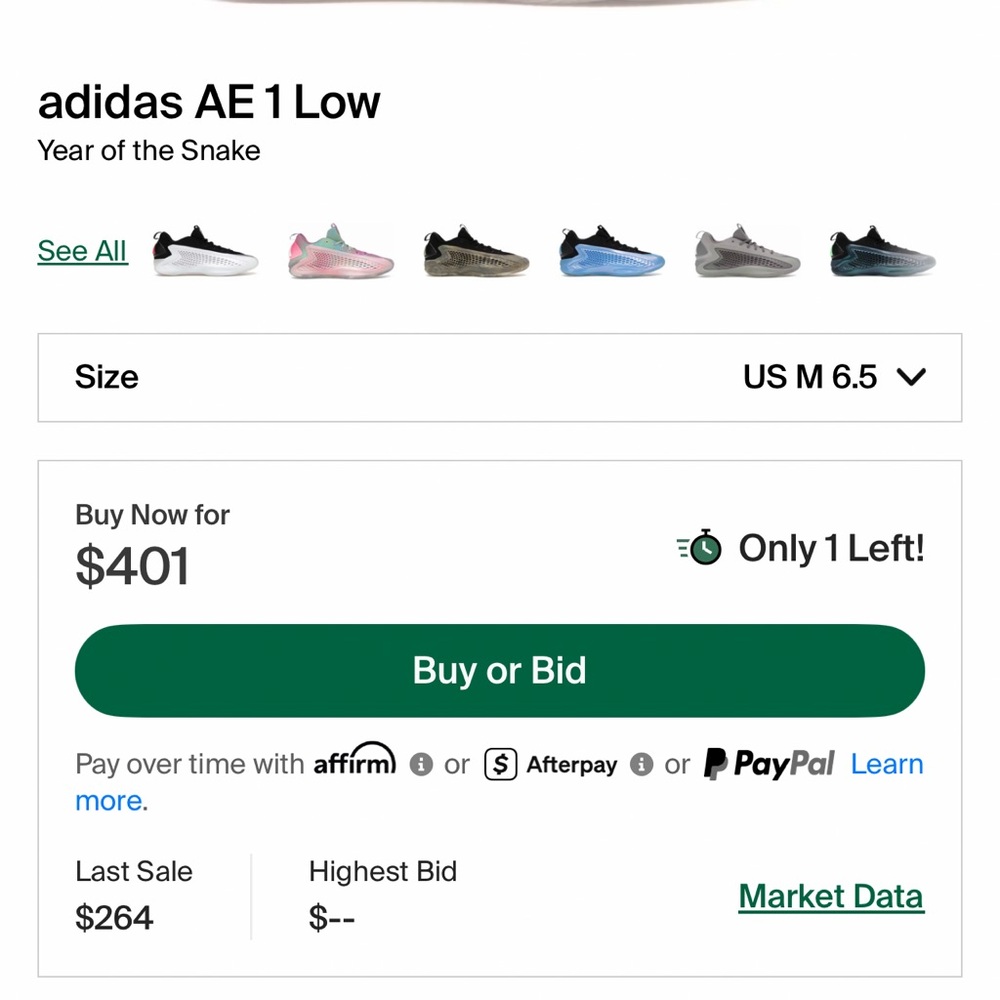Open the Market Data page
The image size is (1000, 1000).
[830, 896]
